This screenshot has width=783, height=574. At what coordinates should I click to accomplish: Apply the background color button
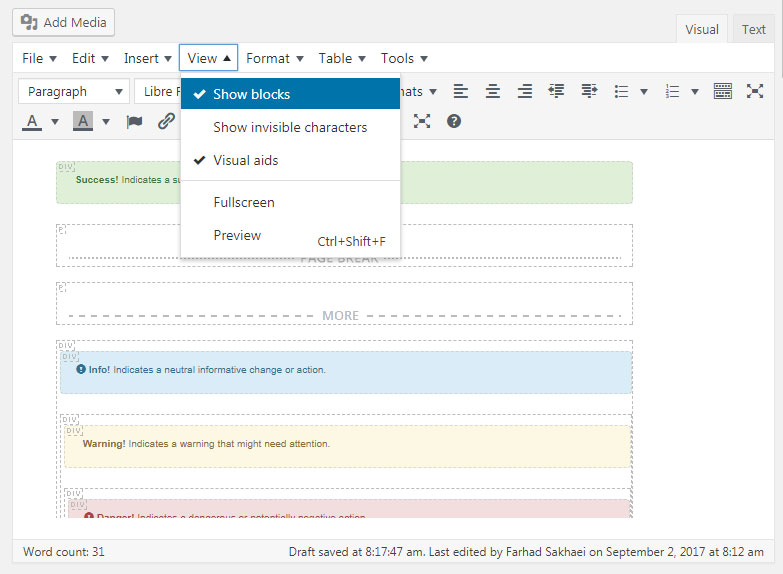tap(83, 121)
